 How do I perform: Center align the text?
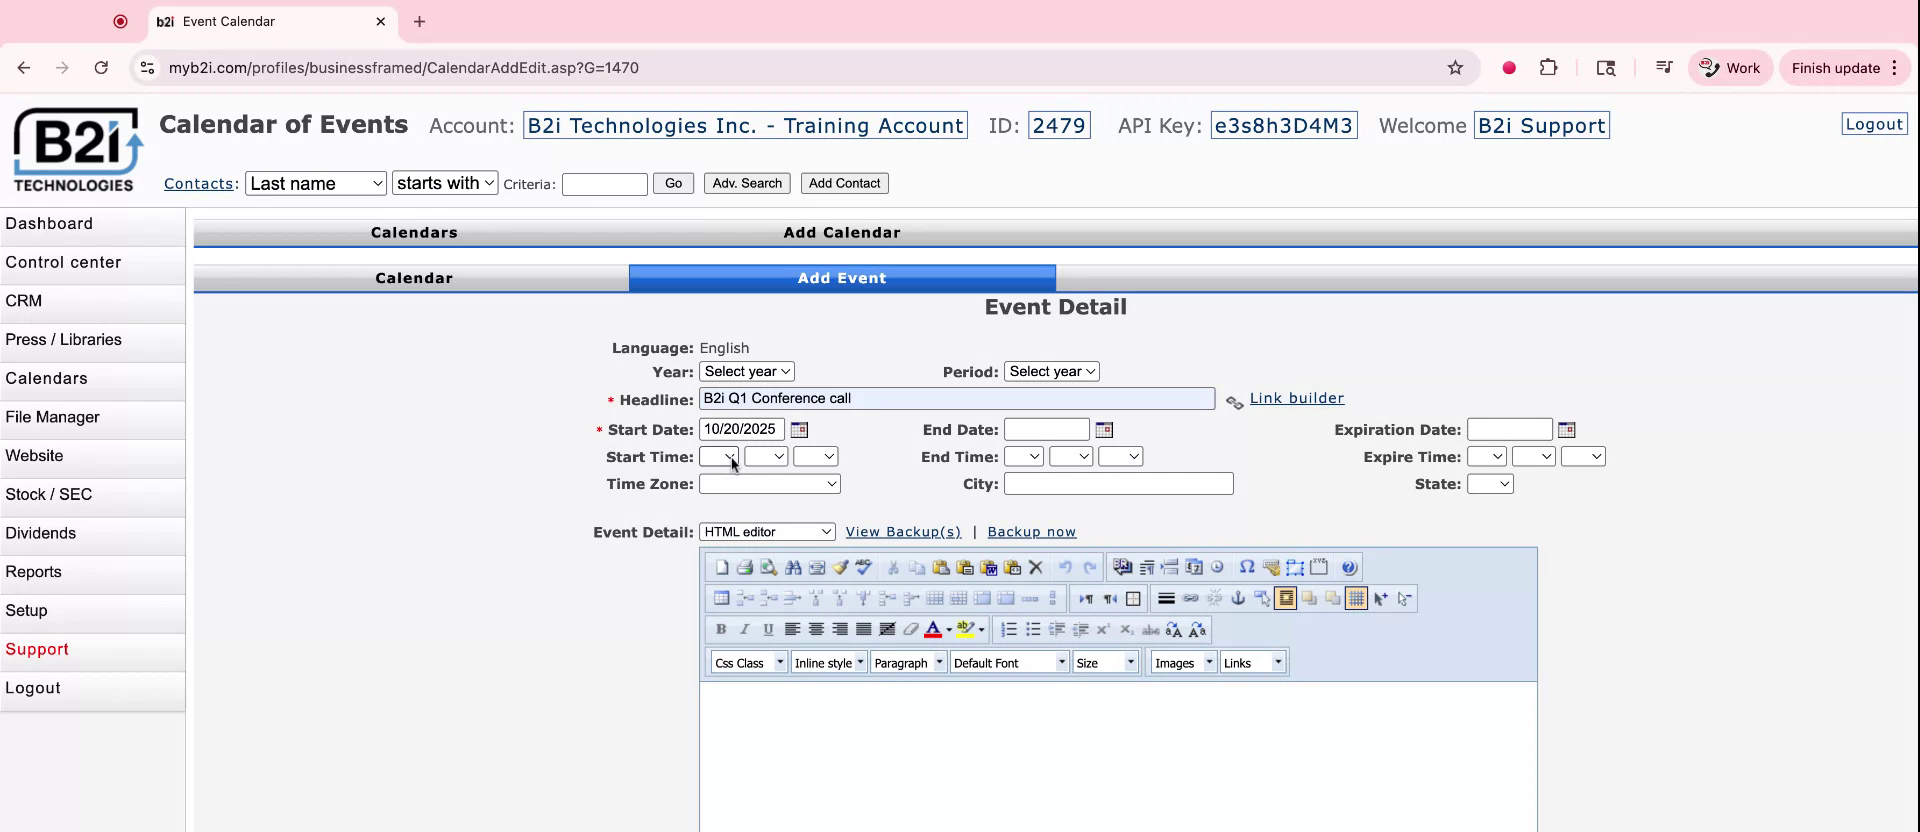[816, 629]
